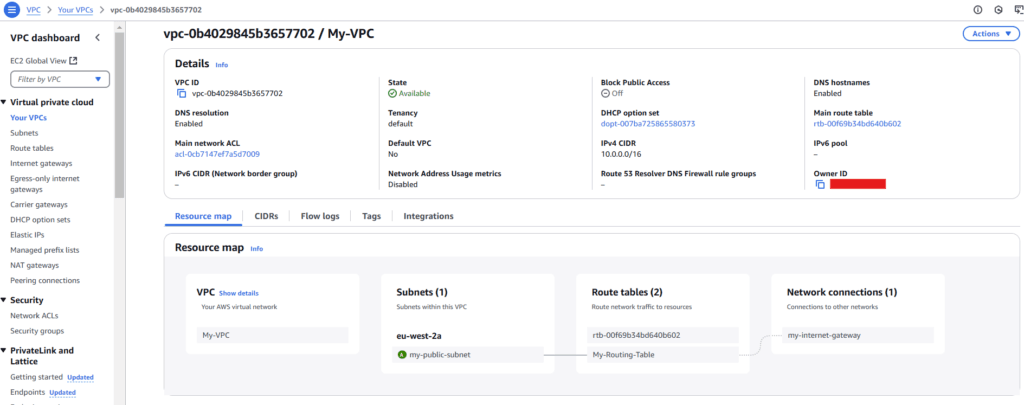Open the Integrations tab
This screenshot has height=405, width=1024.
coord(428,216)
